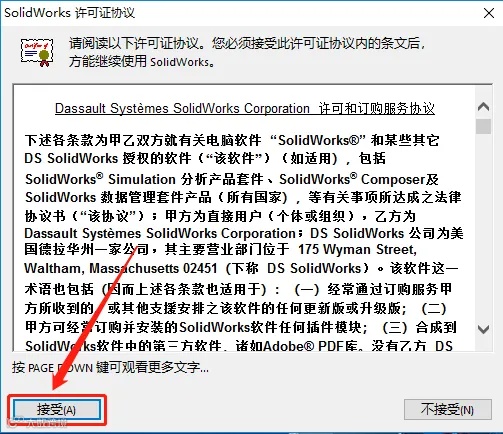
Task: Click the 方能继续使用 SolidWorks instruction line
Action: [x=142, y=62]
